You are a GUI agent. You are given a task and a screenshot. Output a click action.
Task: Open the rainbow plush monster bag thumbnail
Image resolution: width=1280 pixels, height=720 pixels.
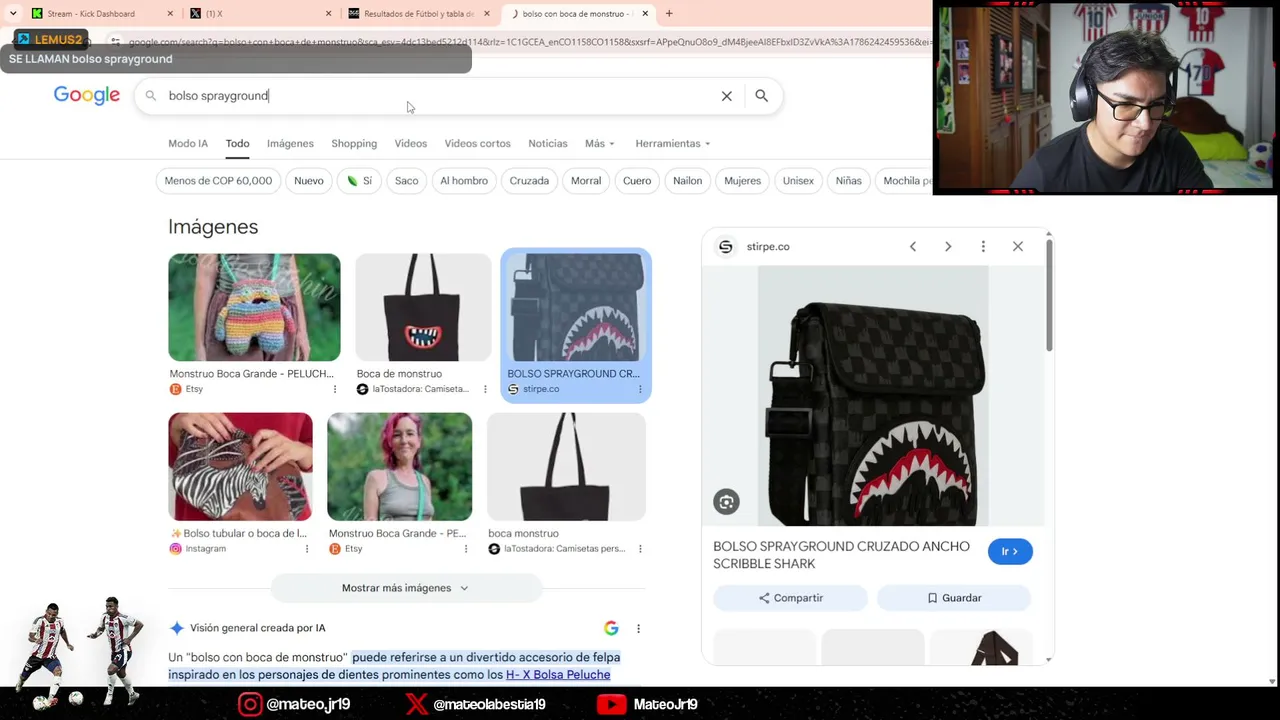[x=254, y=307]
